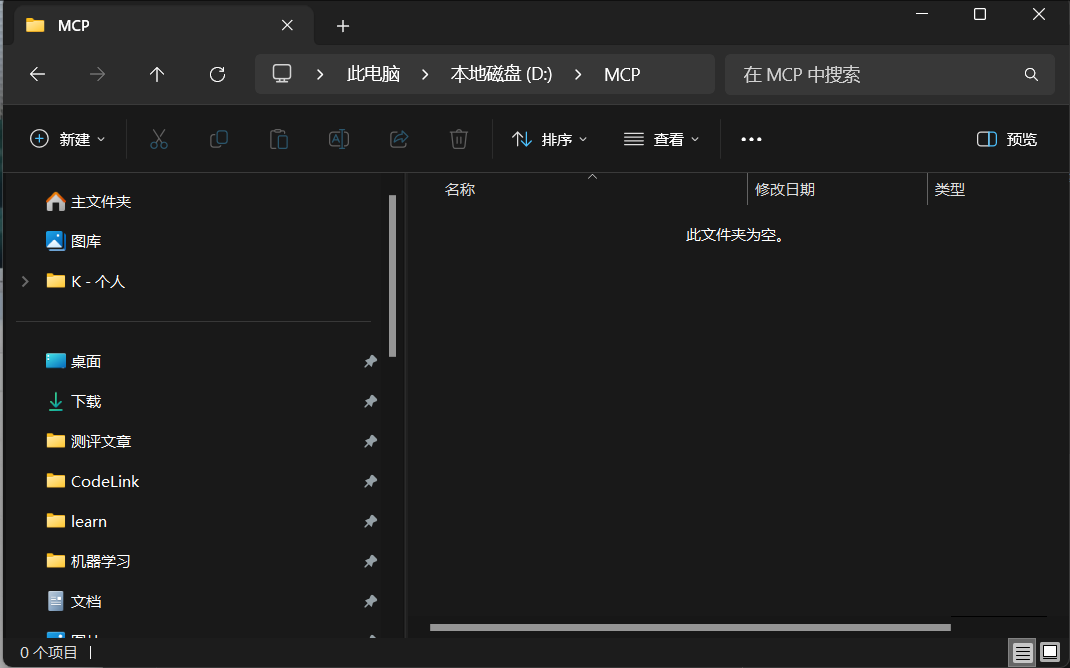Click the computer icon in address bar
Image resolution: width=1070 pixels, height=668 pixels.
(282, 74)
